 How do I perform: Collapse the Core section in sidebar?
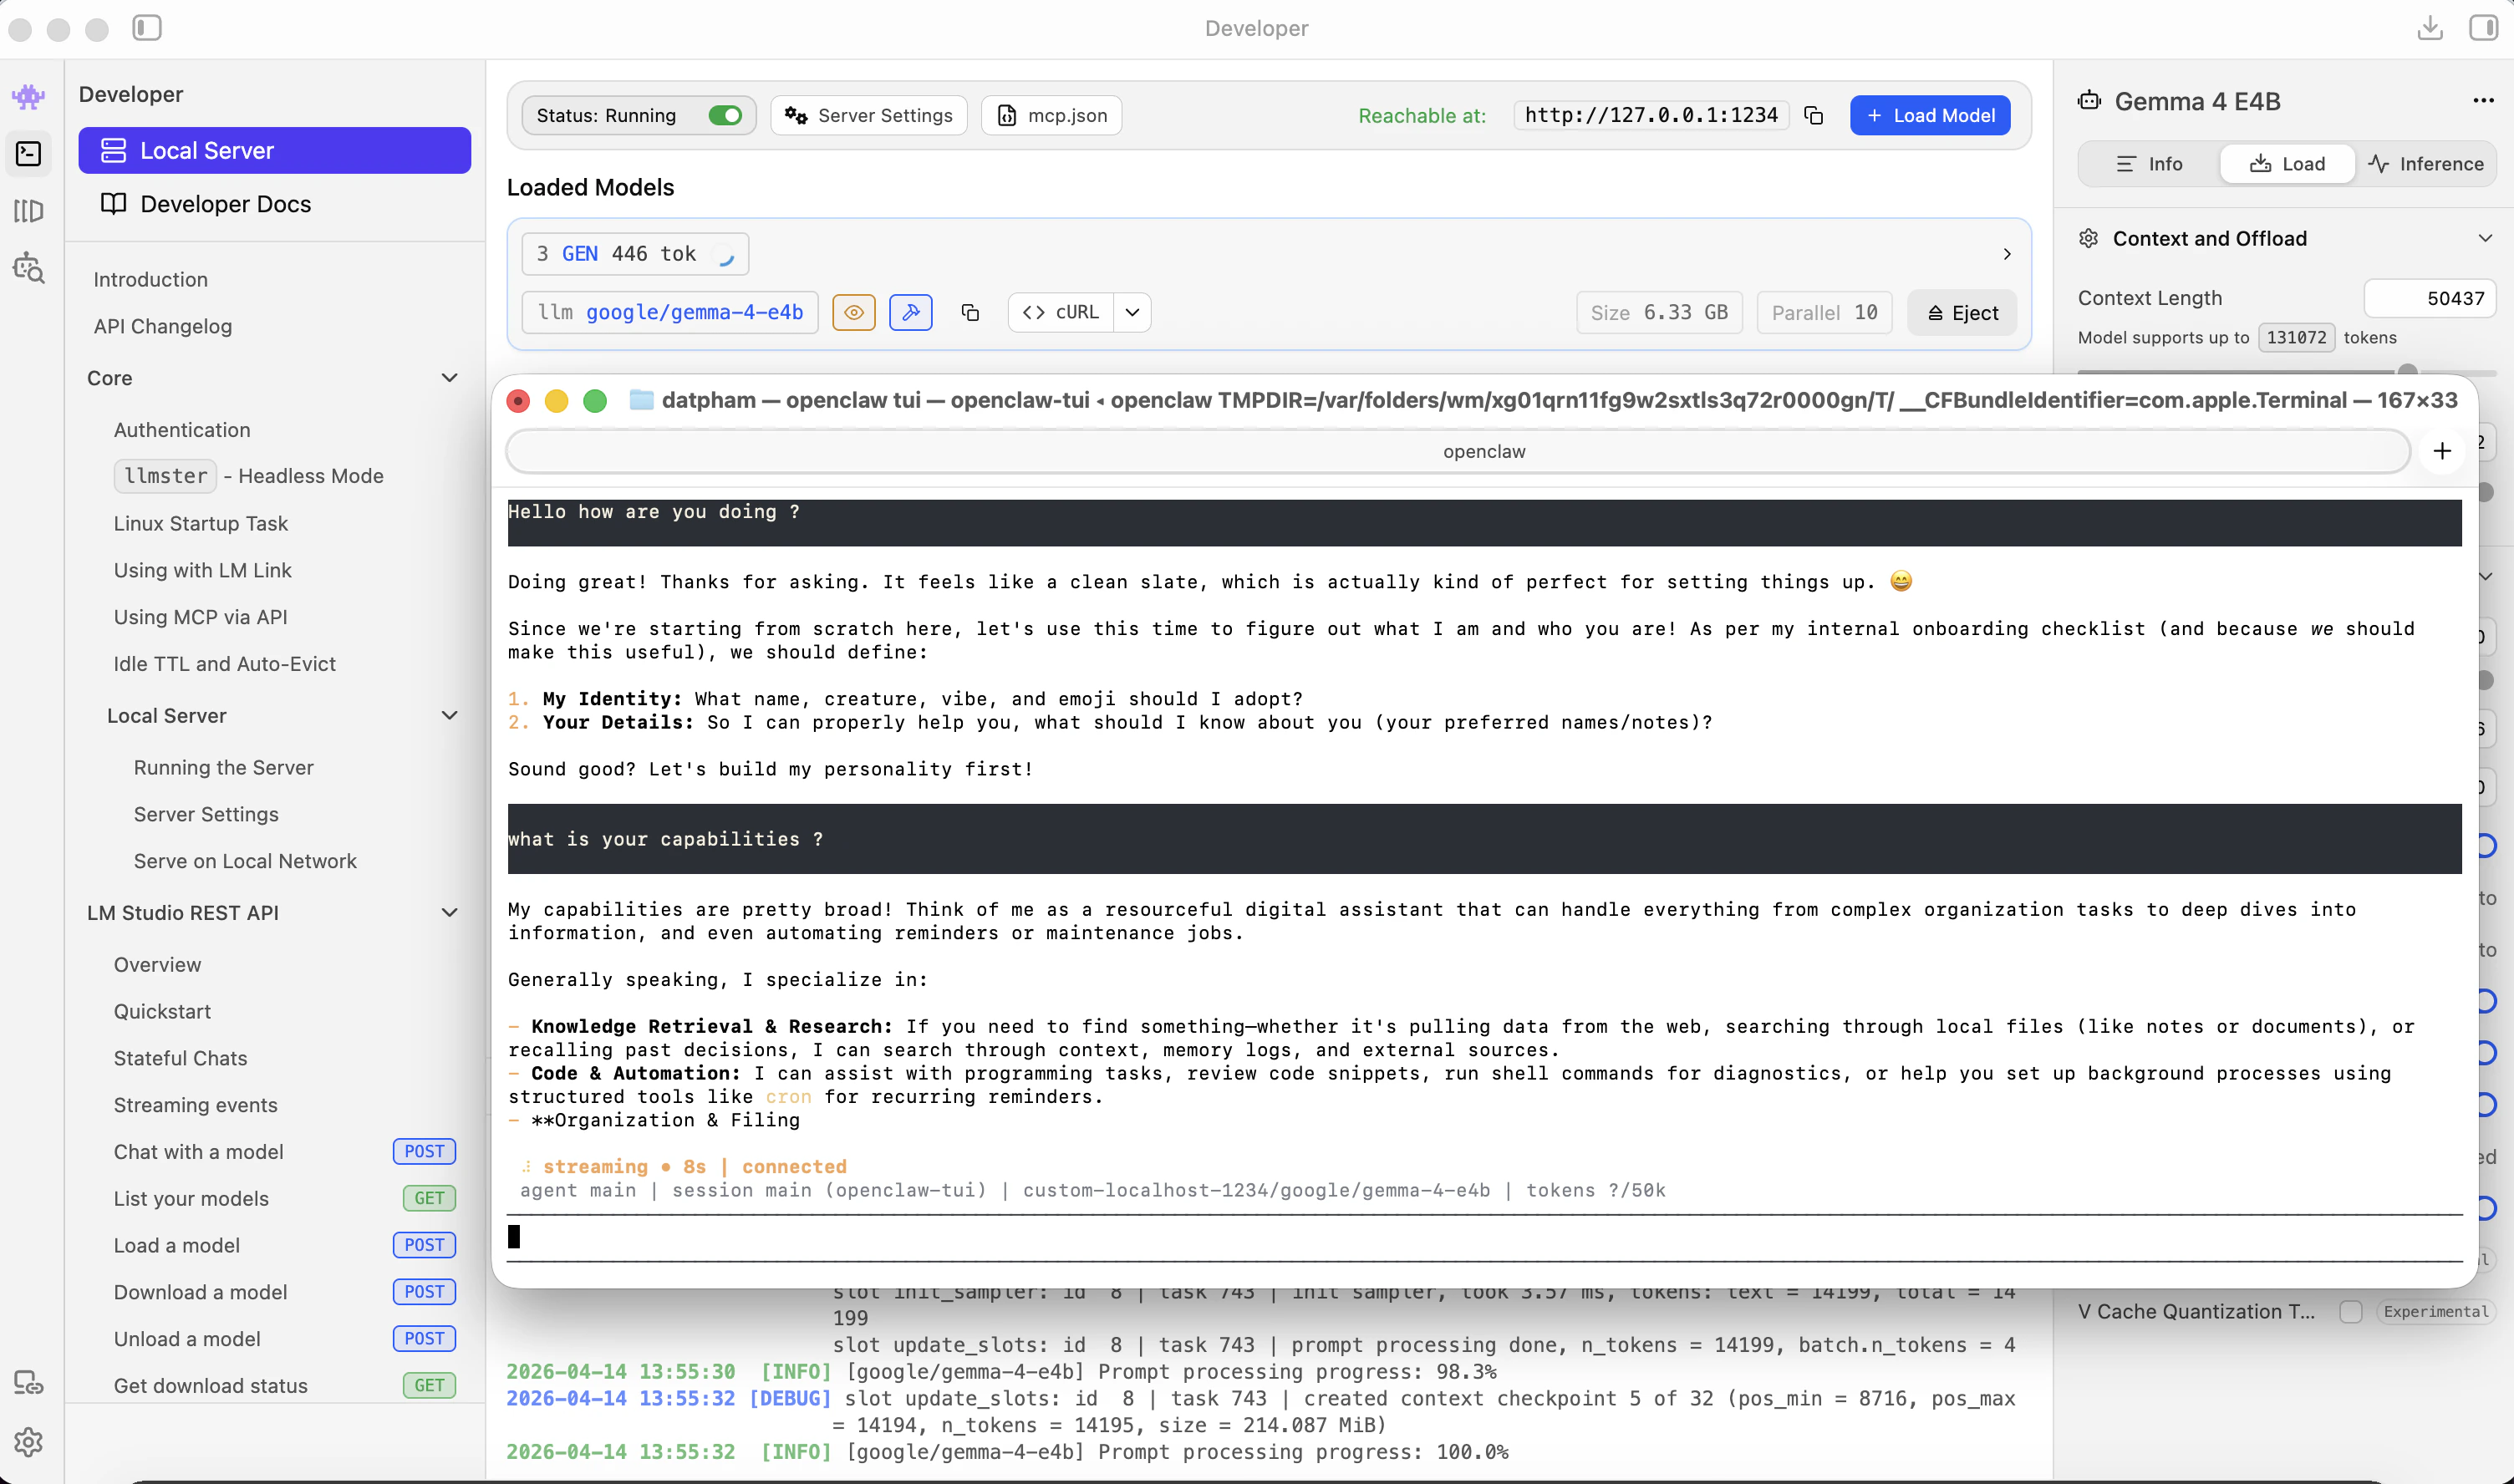[450, 377]
